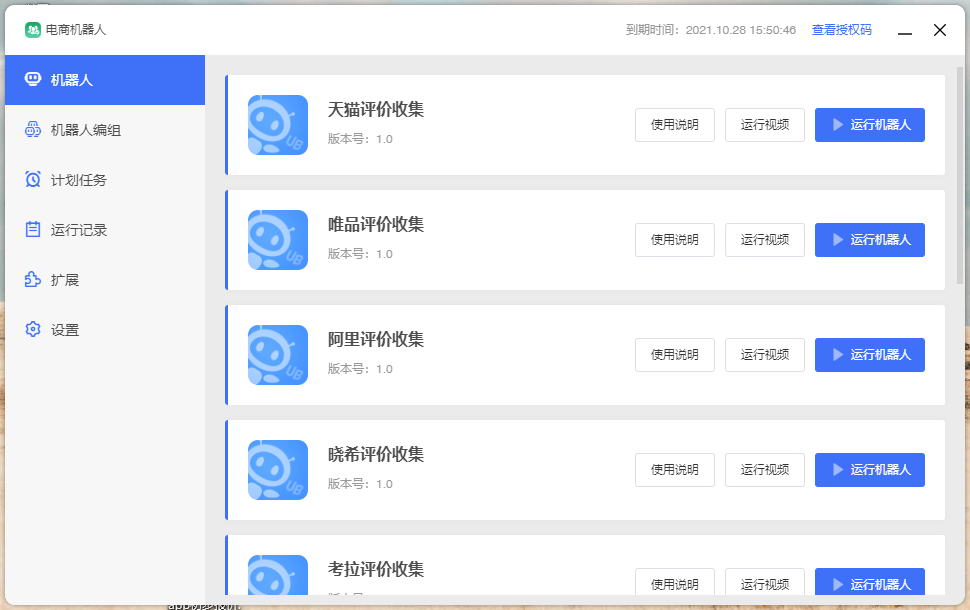This screenshot has width=970, height=610.
Task: Click the 到期时间 expiry date text
Action: click(x=711, y=30)
